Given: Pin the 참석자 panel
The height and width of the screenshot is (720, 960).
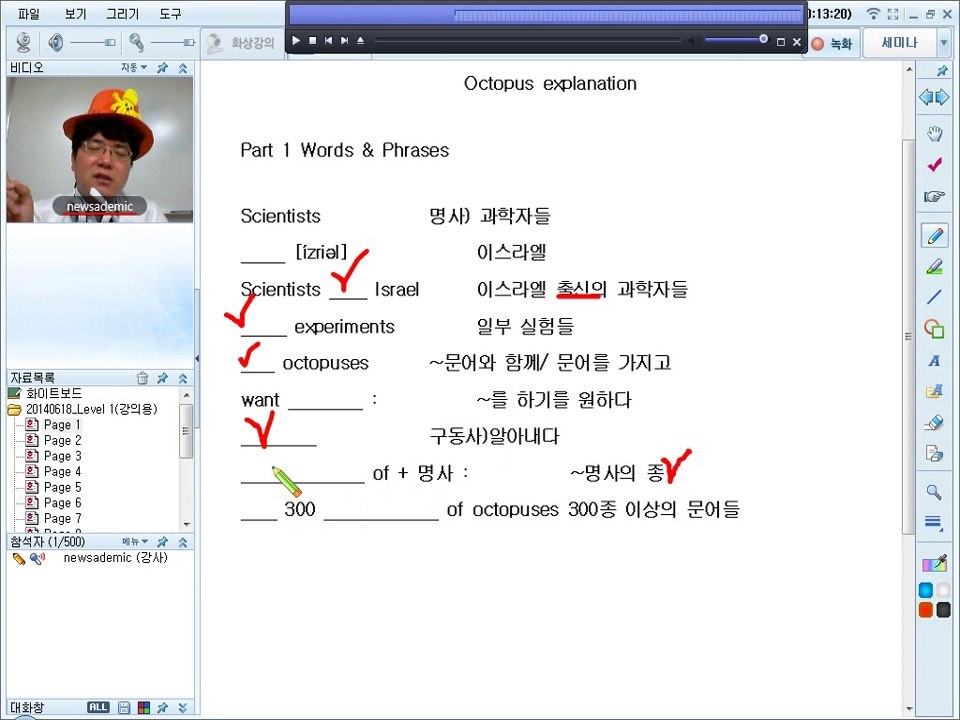Looking at the screenshot, I should click(162, 542).
